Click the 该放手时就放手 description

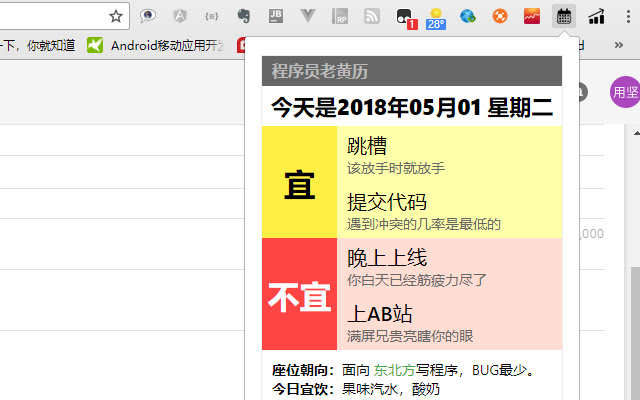coord(396,168)
